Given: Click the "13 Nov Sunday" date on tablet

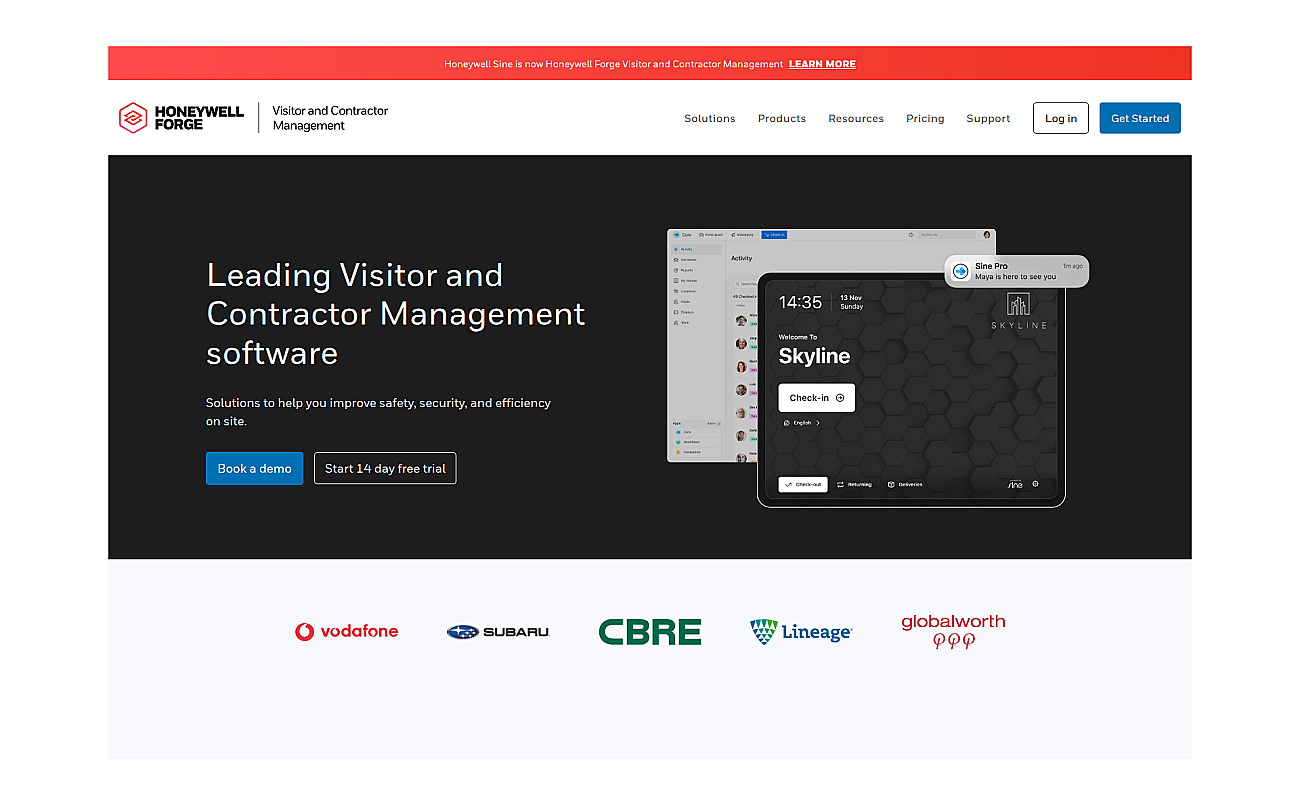Looking at the screenshot, I should coord(852,302).
